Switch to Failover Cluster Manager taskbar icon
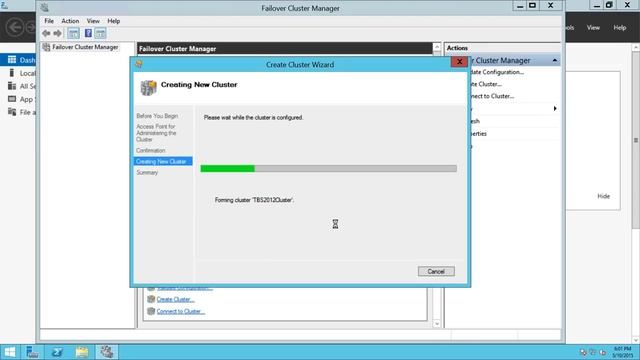This screenshot has width=640, height=360. click(x=107, y=352)
